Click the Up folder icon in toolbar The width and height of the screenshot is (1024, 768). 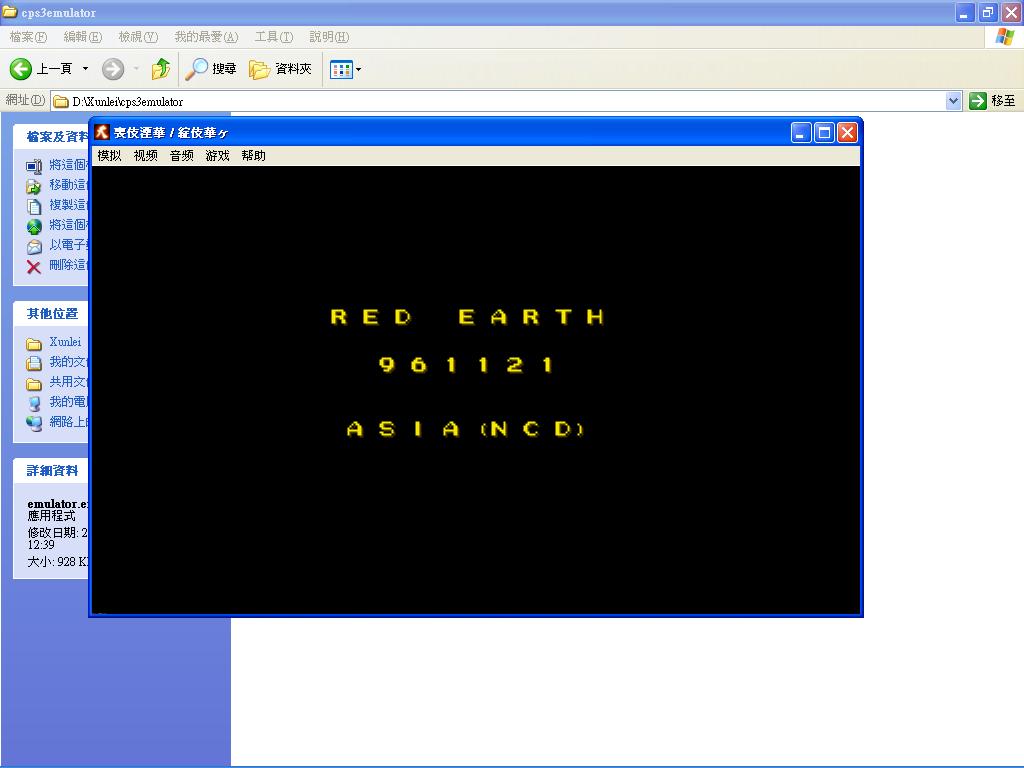tap(160, 69)
